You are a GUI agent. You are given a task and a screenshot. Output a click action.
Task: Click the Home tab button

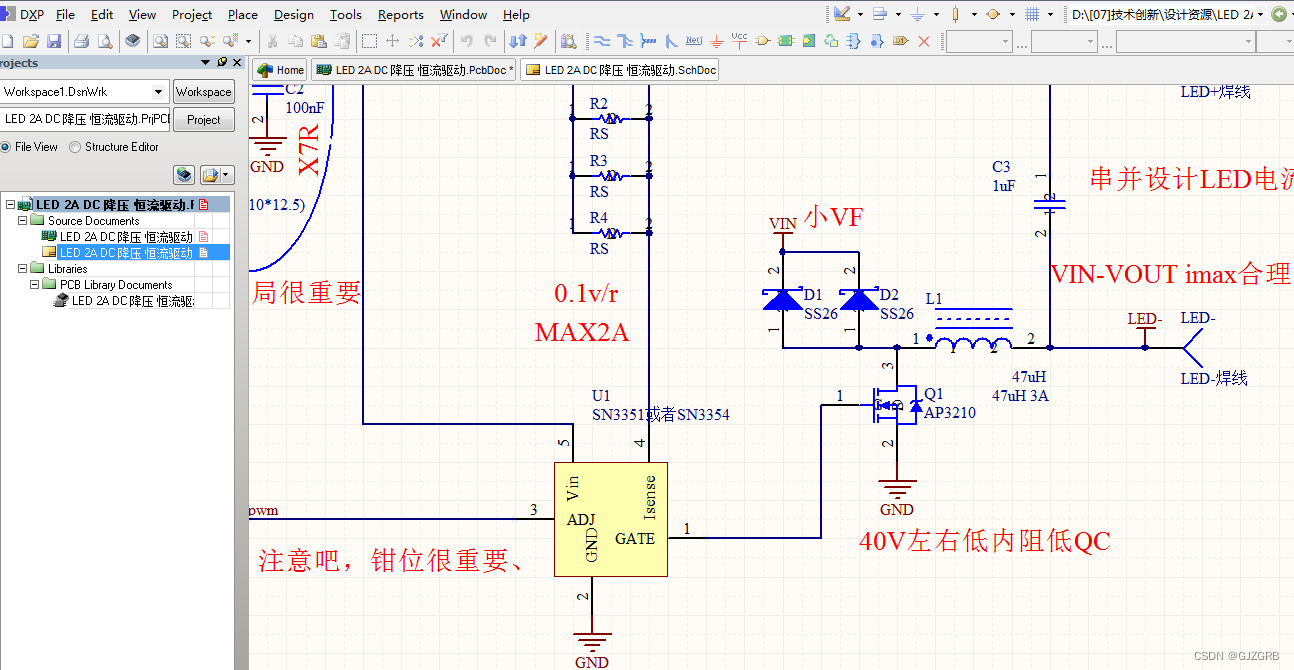click(x=280, y=70)
